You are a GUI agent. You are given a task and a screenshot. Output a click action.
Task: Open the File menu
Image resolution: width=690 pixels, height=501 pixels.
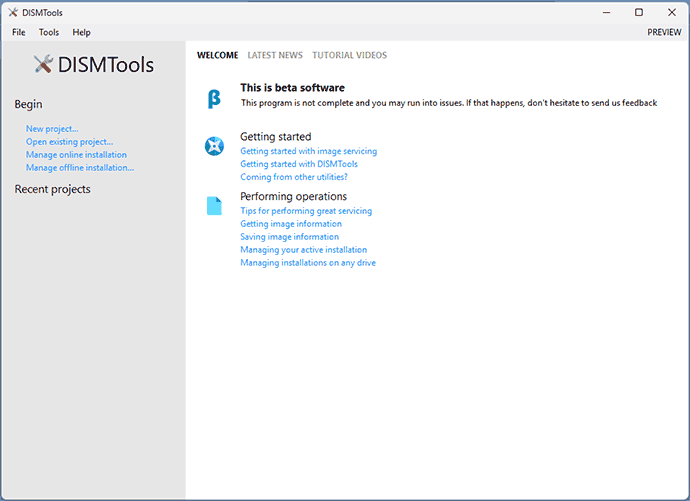pos(18,32)
